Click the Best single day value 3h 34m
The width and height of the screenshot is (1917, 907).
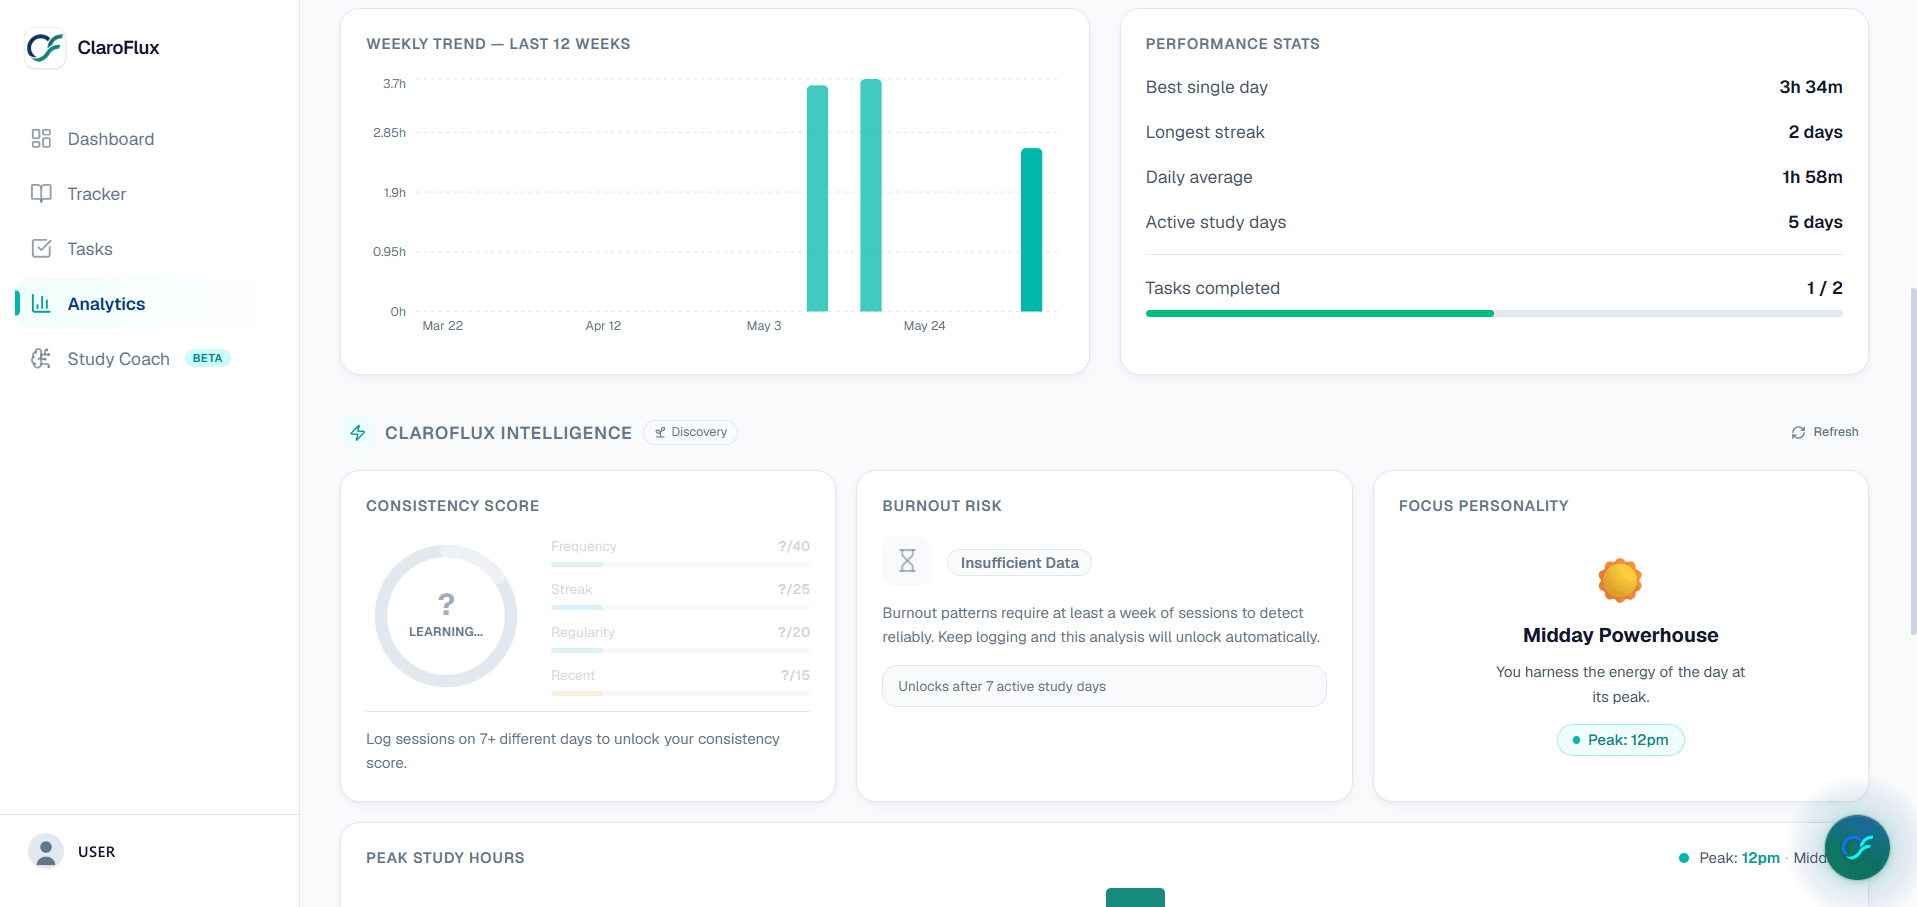1810,87
